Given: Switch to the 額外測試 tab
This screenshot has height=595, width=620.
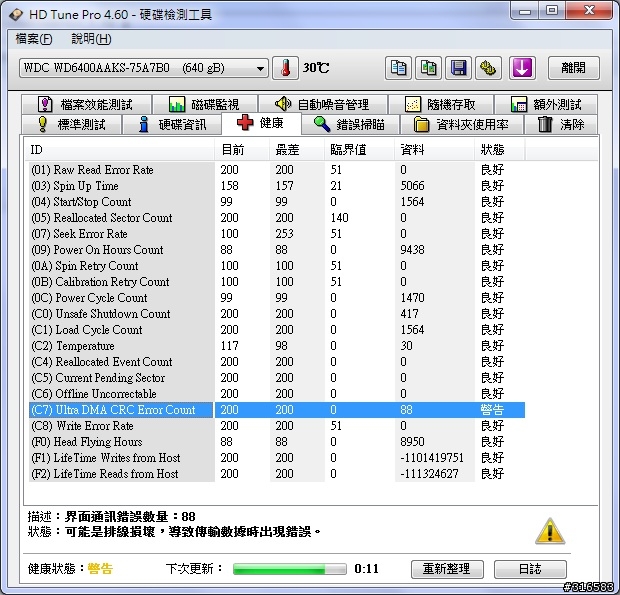Looking at the screenshot, I should pyautogui.click(x=546, y=104).
